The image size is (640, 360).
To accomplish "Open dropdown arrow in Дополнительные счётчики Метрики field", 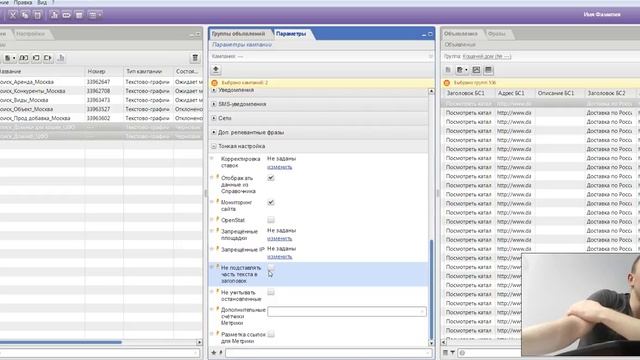I will tap(422, 312).
